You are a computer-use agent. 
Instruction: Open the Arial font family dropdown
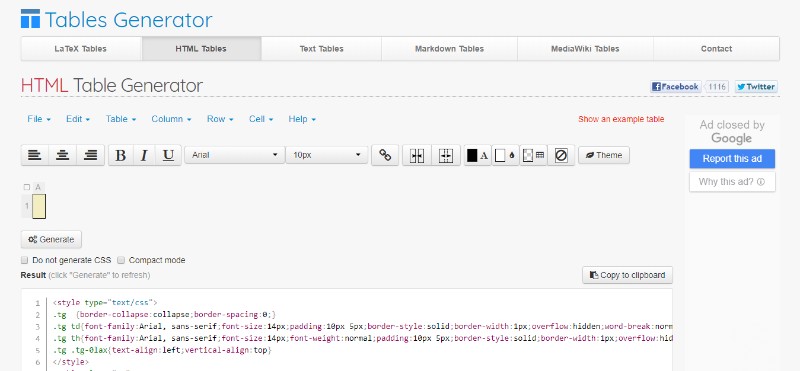(x=234, y=155)
